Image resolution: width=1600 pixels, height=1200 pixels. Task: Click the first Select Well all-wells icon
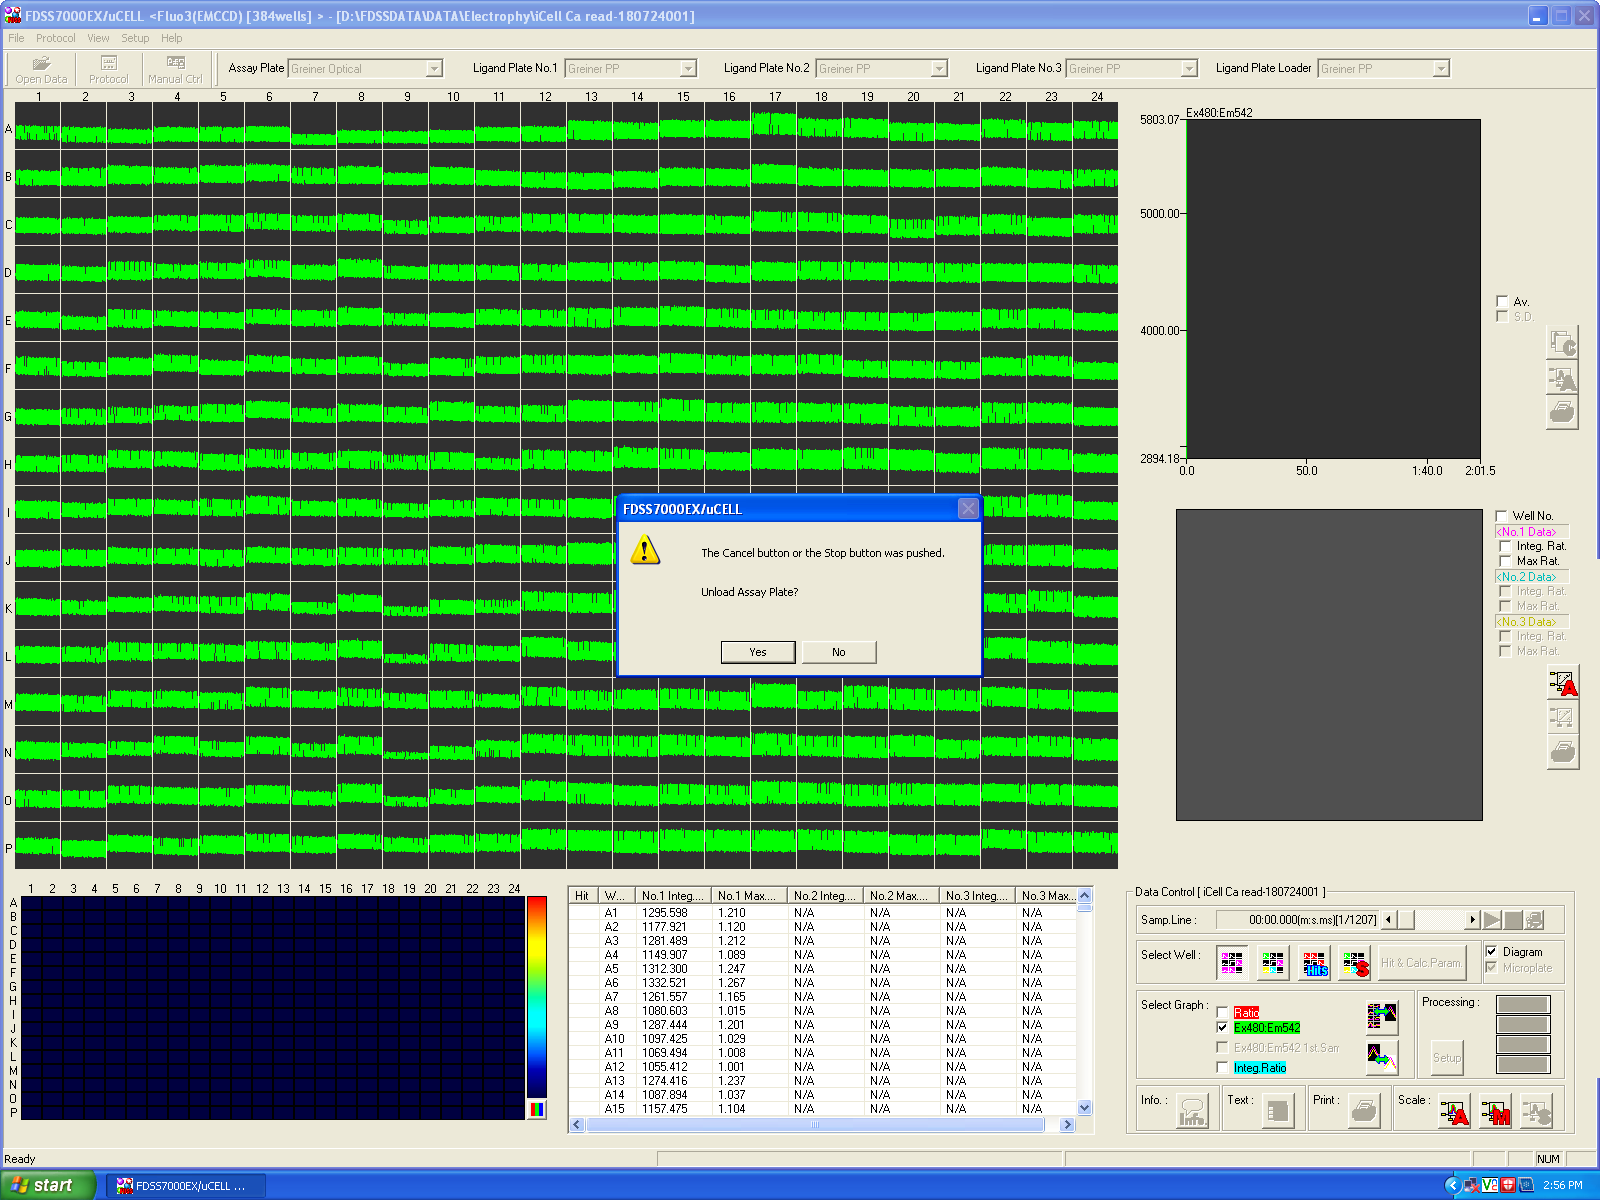coord(1232,964)
